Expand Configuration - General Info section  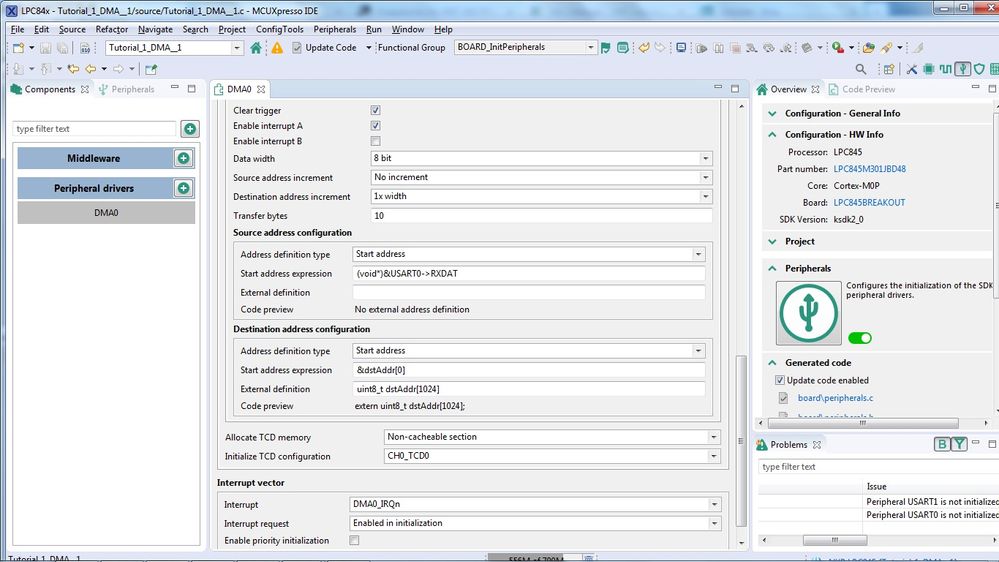point(772,113)
